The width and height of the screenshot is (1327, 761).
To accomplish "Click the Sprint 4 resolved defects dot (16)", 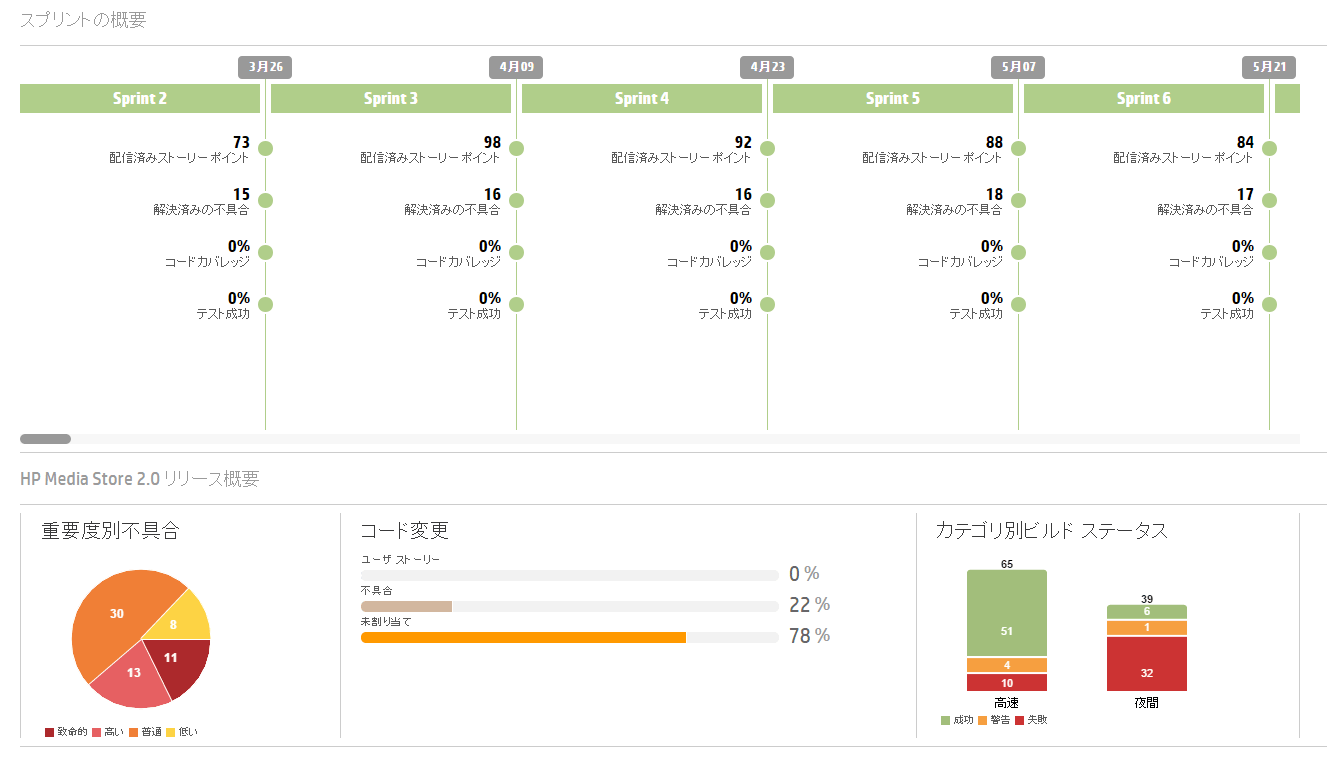I will (x=767, y=200).
